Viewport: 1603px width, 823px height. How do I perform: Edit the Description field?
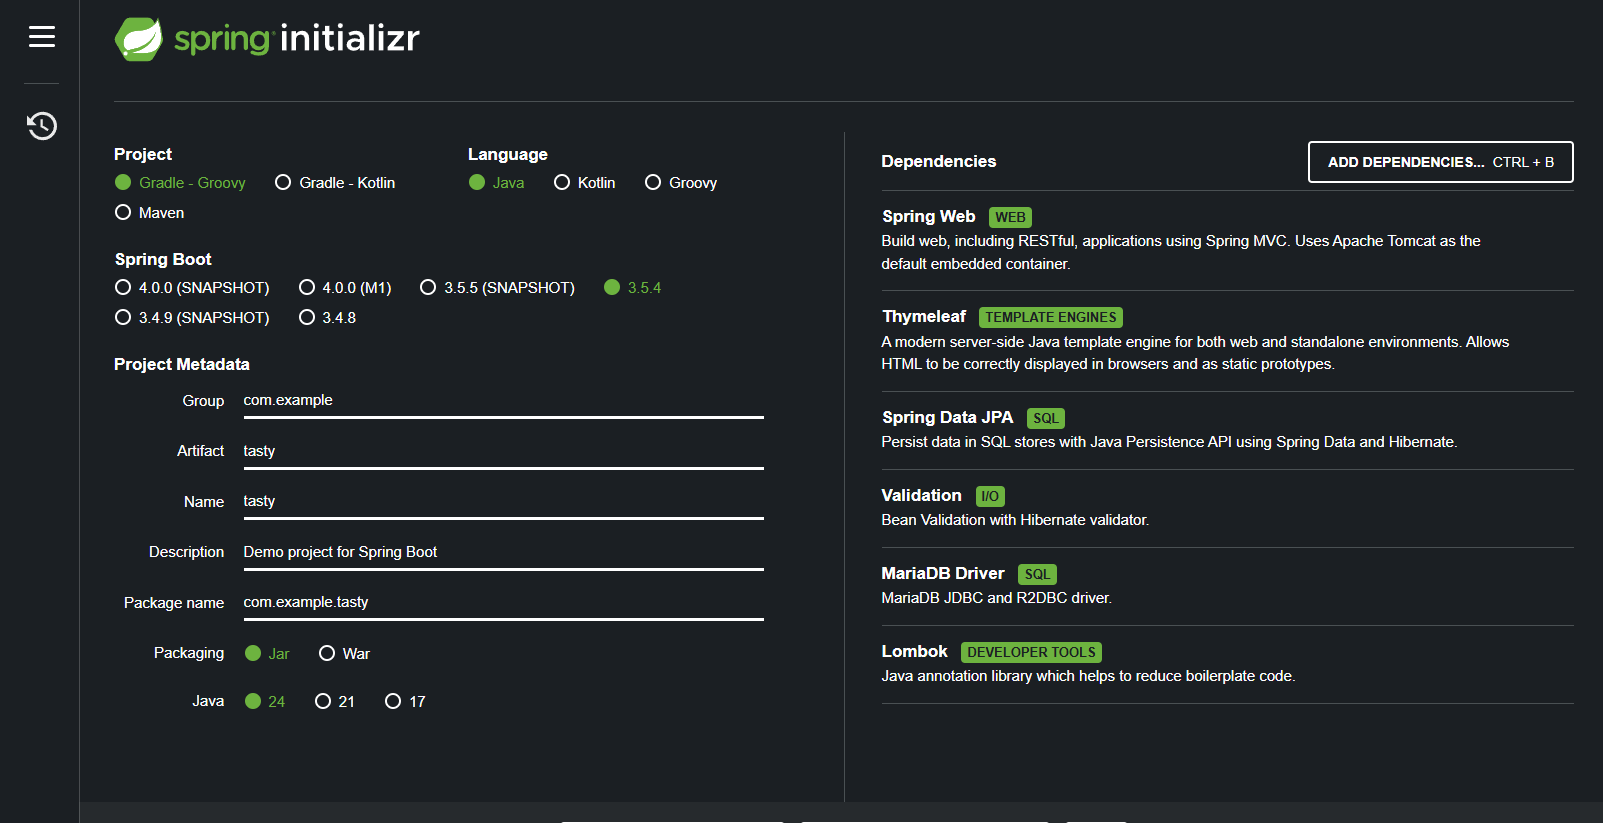pos(503,552)
